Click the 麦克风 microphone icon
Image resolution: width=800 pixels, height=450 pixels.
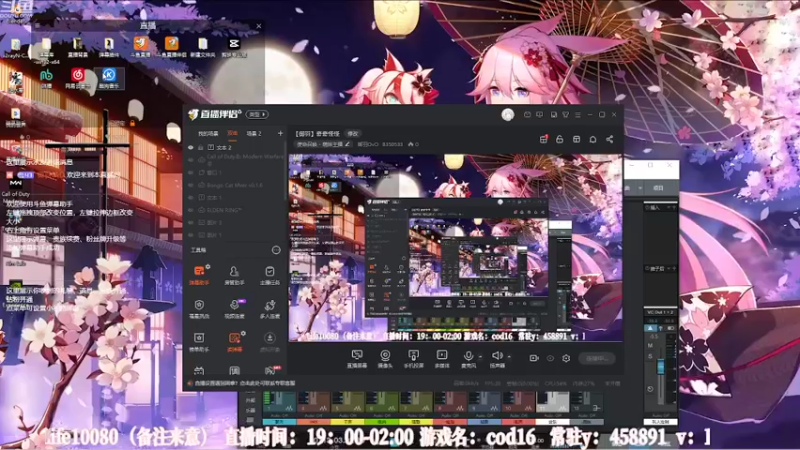coord(468,356)
